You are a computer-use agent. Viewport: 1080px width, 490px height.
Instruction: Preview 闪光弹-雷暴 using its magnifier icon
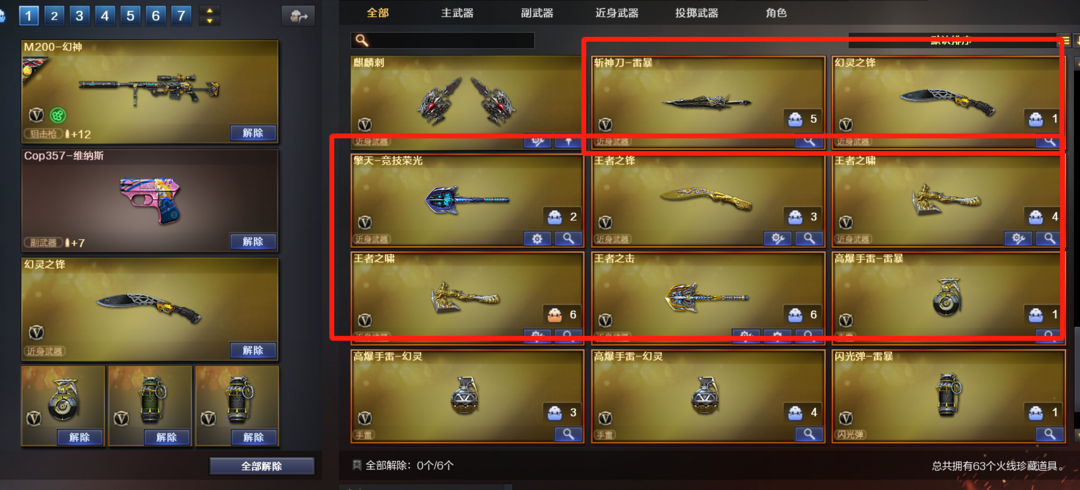(1050, 433)
